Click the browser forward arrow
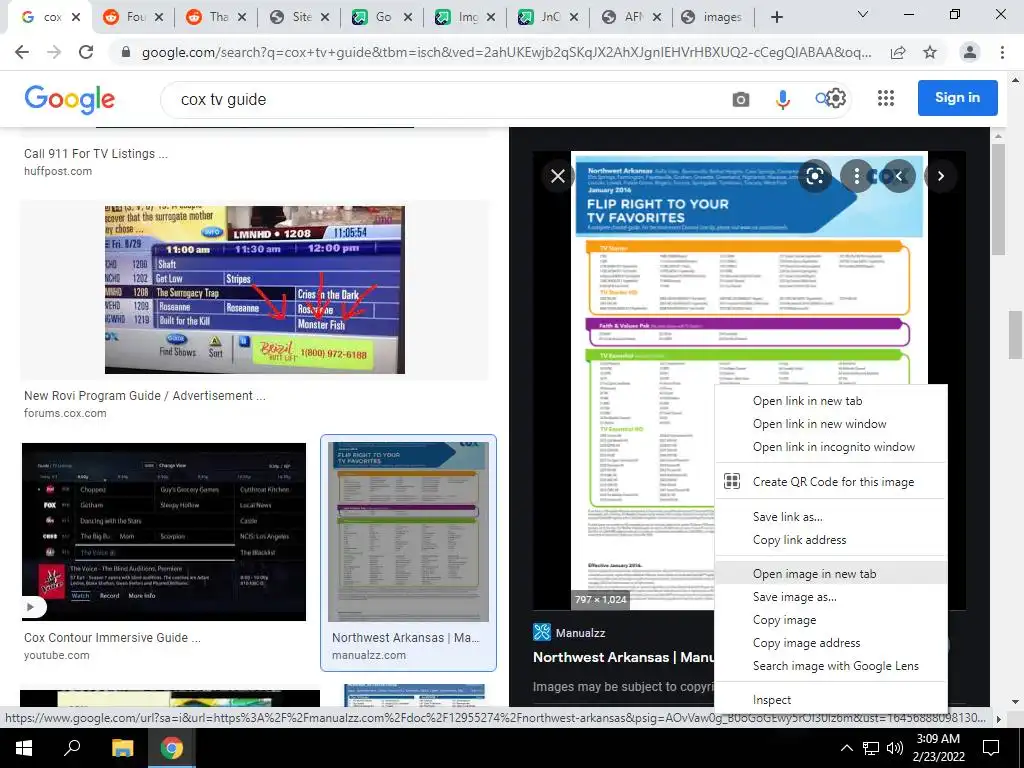1024x768 pixels. tap(54, 52)
